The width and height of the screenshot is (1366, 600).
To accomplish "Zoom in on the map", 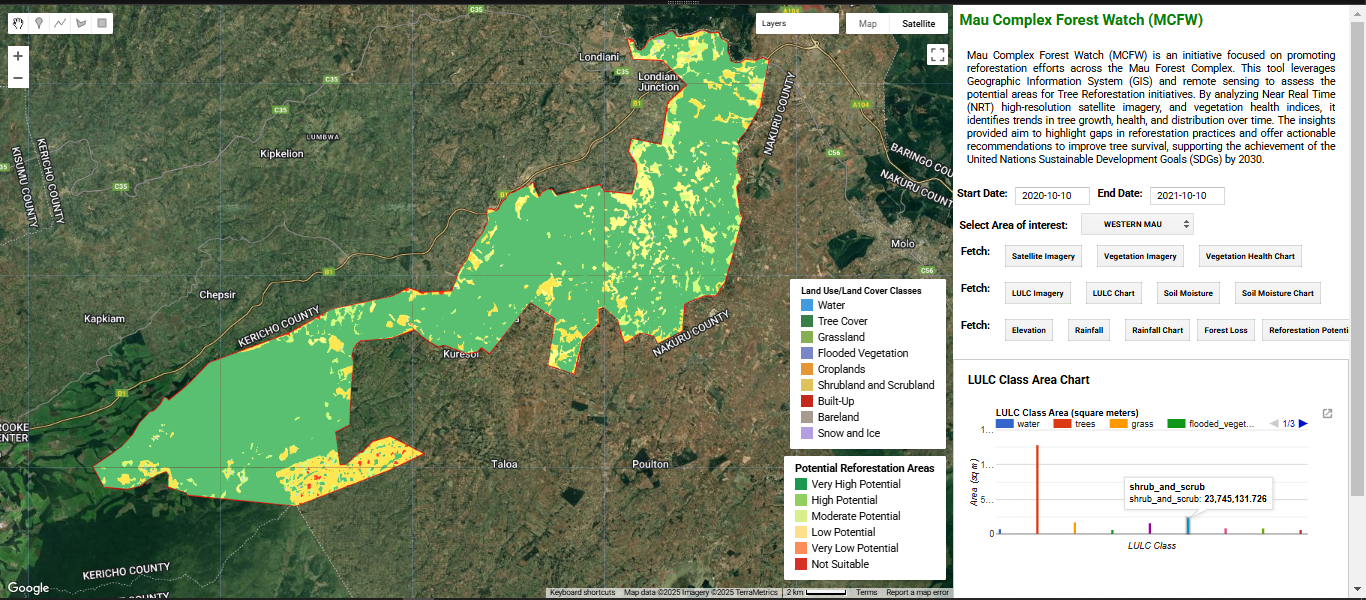I will tap(18, 56).
